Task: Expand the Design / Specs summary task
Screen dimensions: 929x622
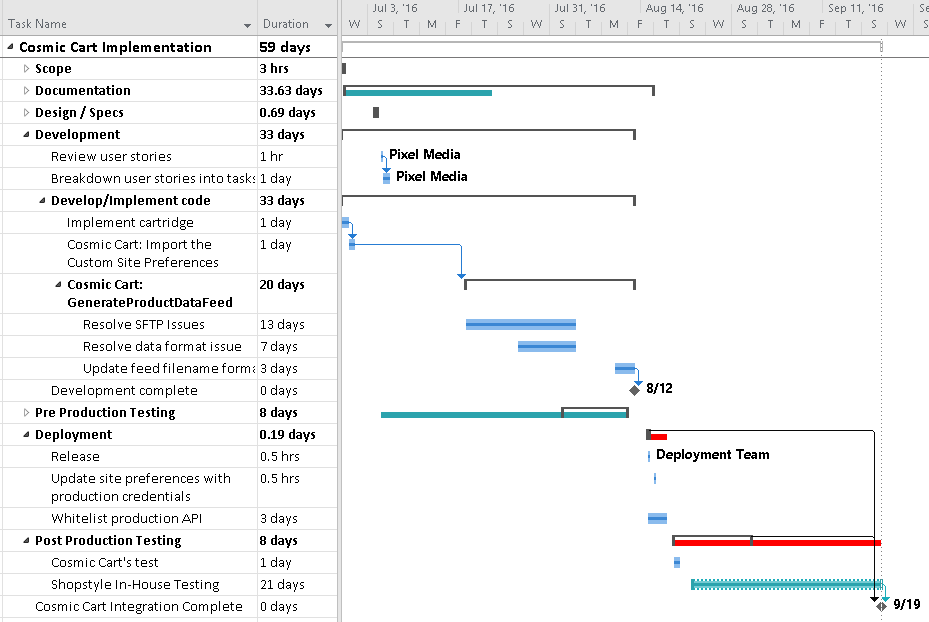Action: [x=26, y=113]
